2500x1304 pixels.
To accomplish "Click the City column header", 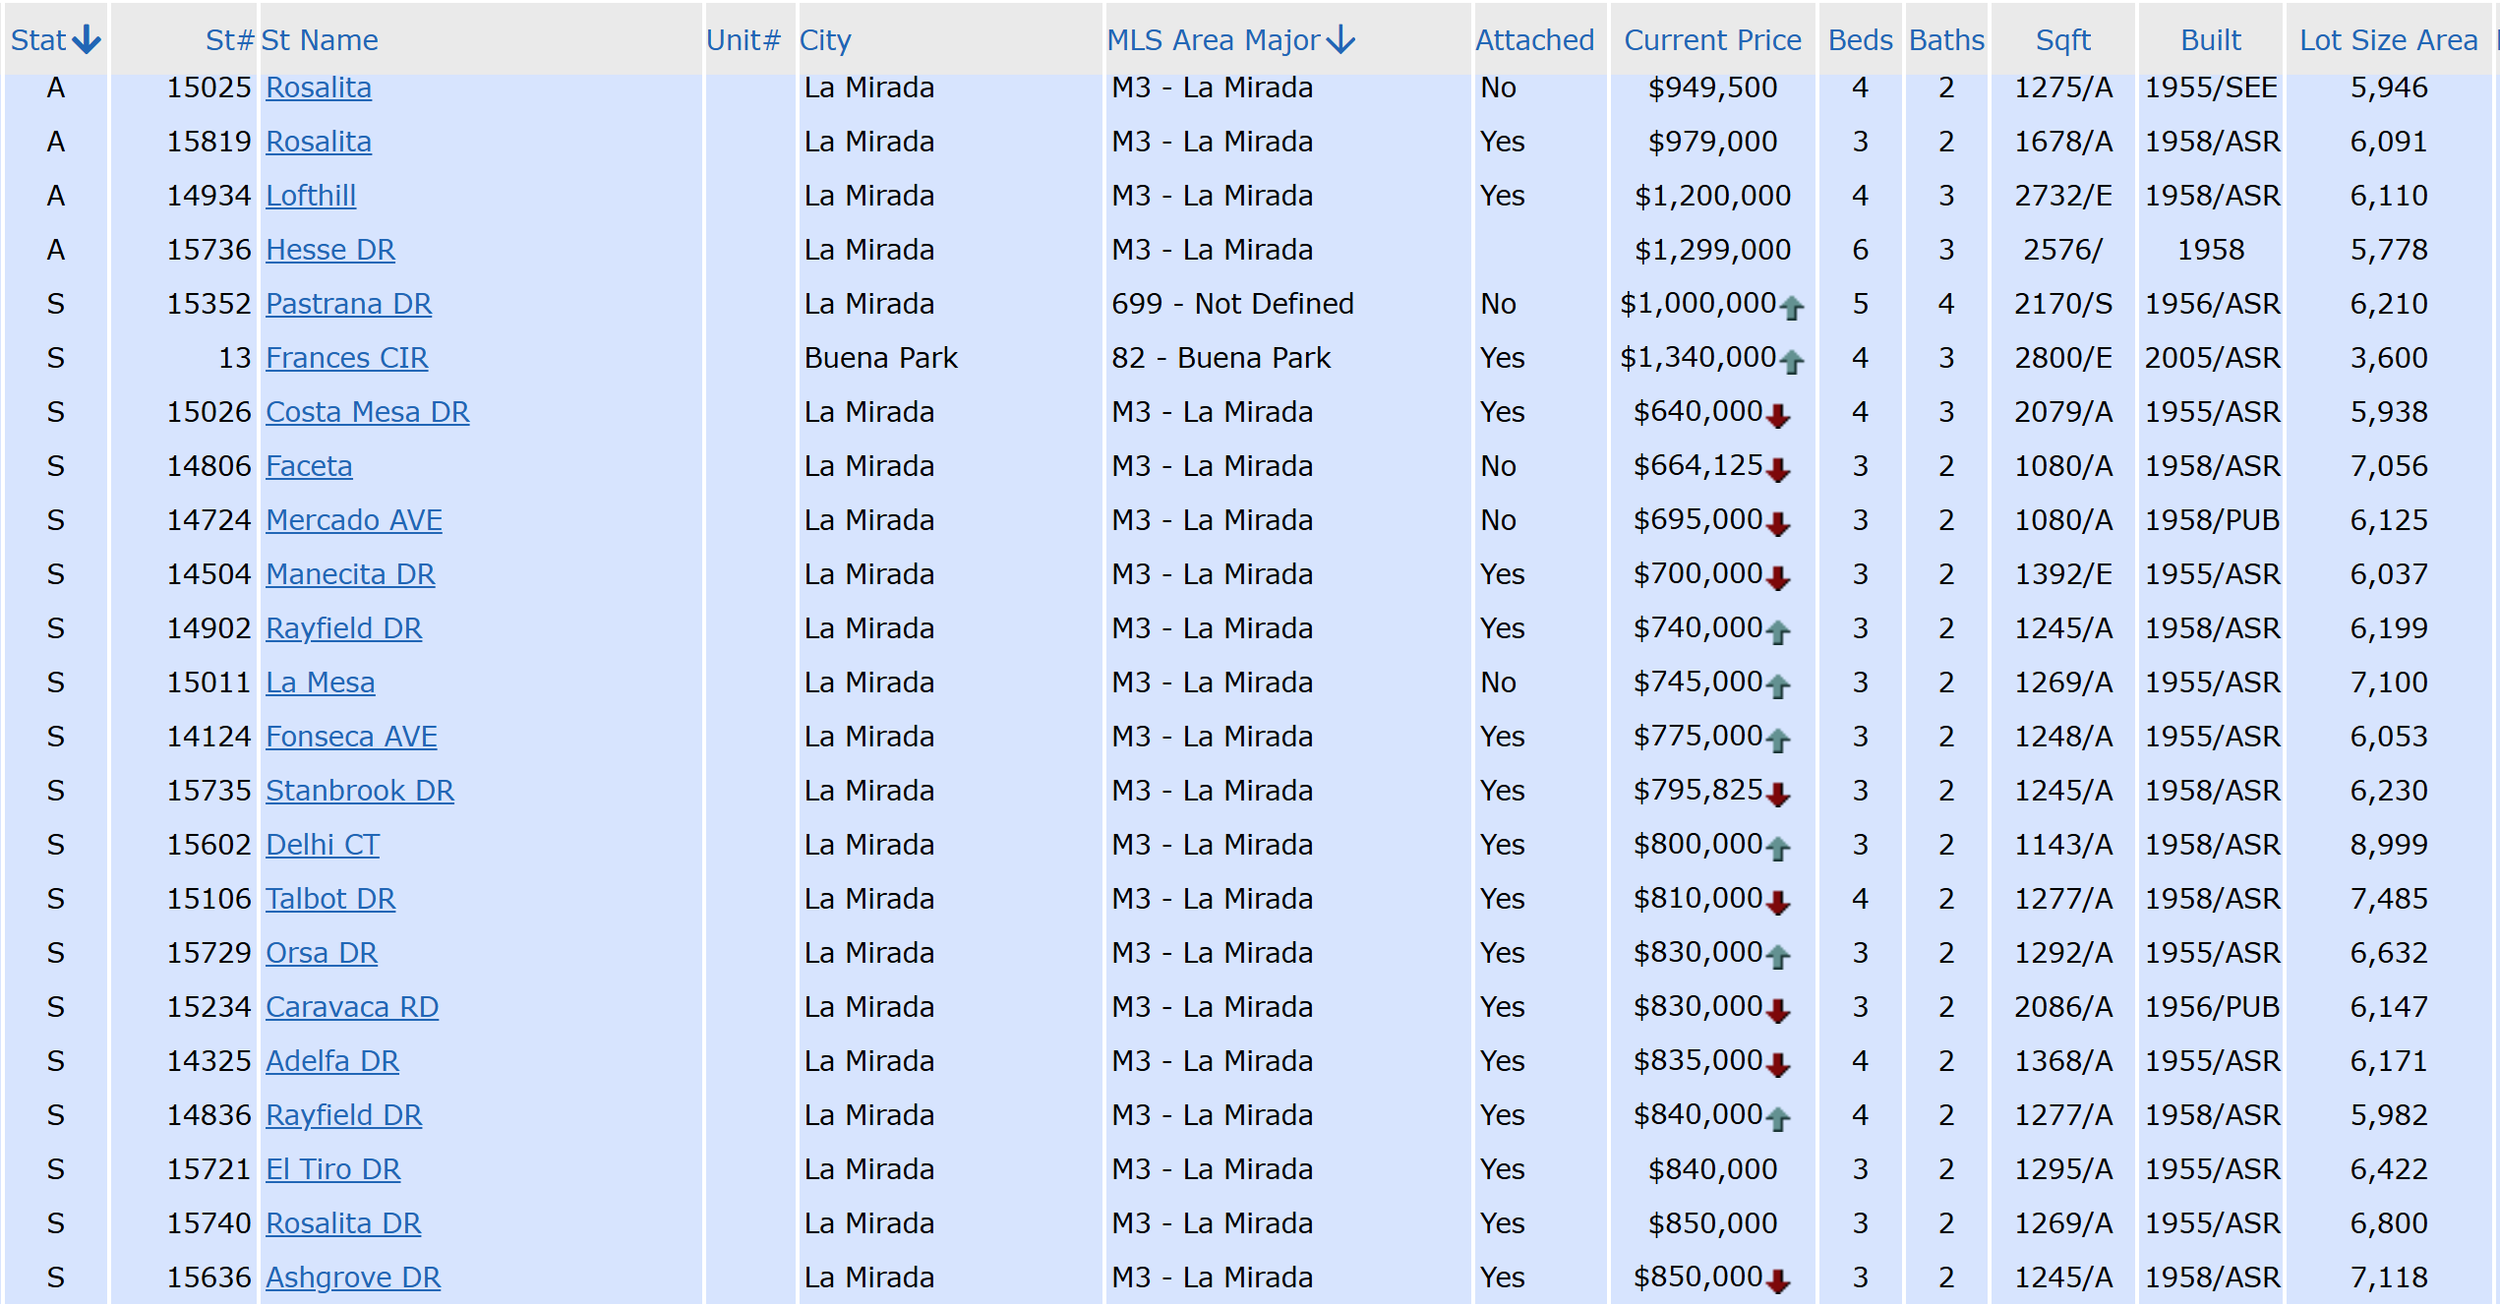I will [x=825, y=40].
